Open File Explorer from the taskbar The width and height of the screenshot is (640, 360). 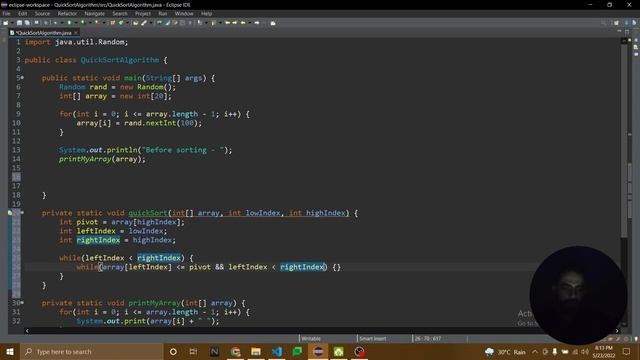coord(256,351)
